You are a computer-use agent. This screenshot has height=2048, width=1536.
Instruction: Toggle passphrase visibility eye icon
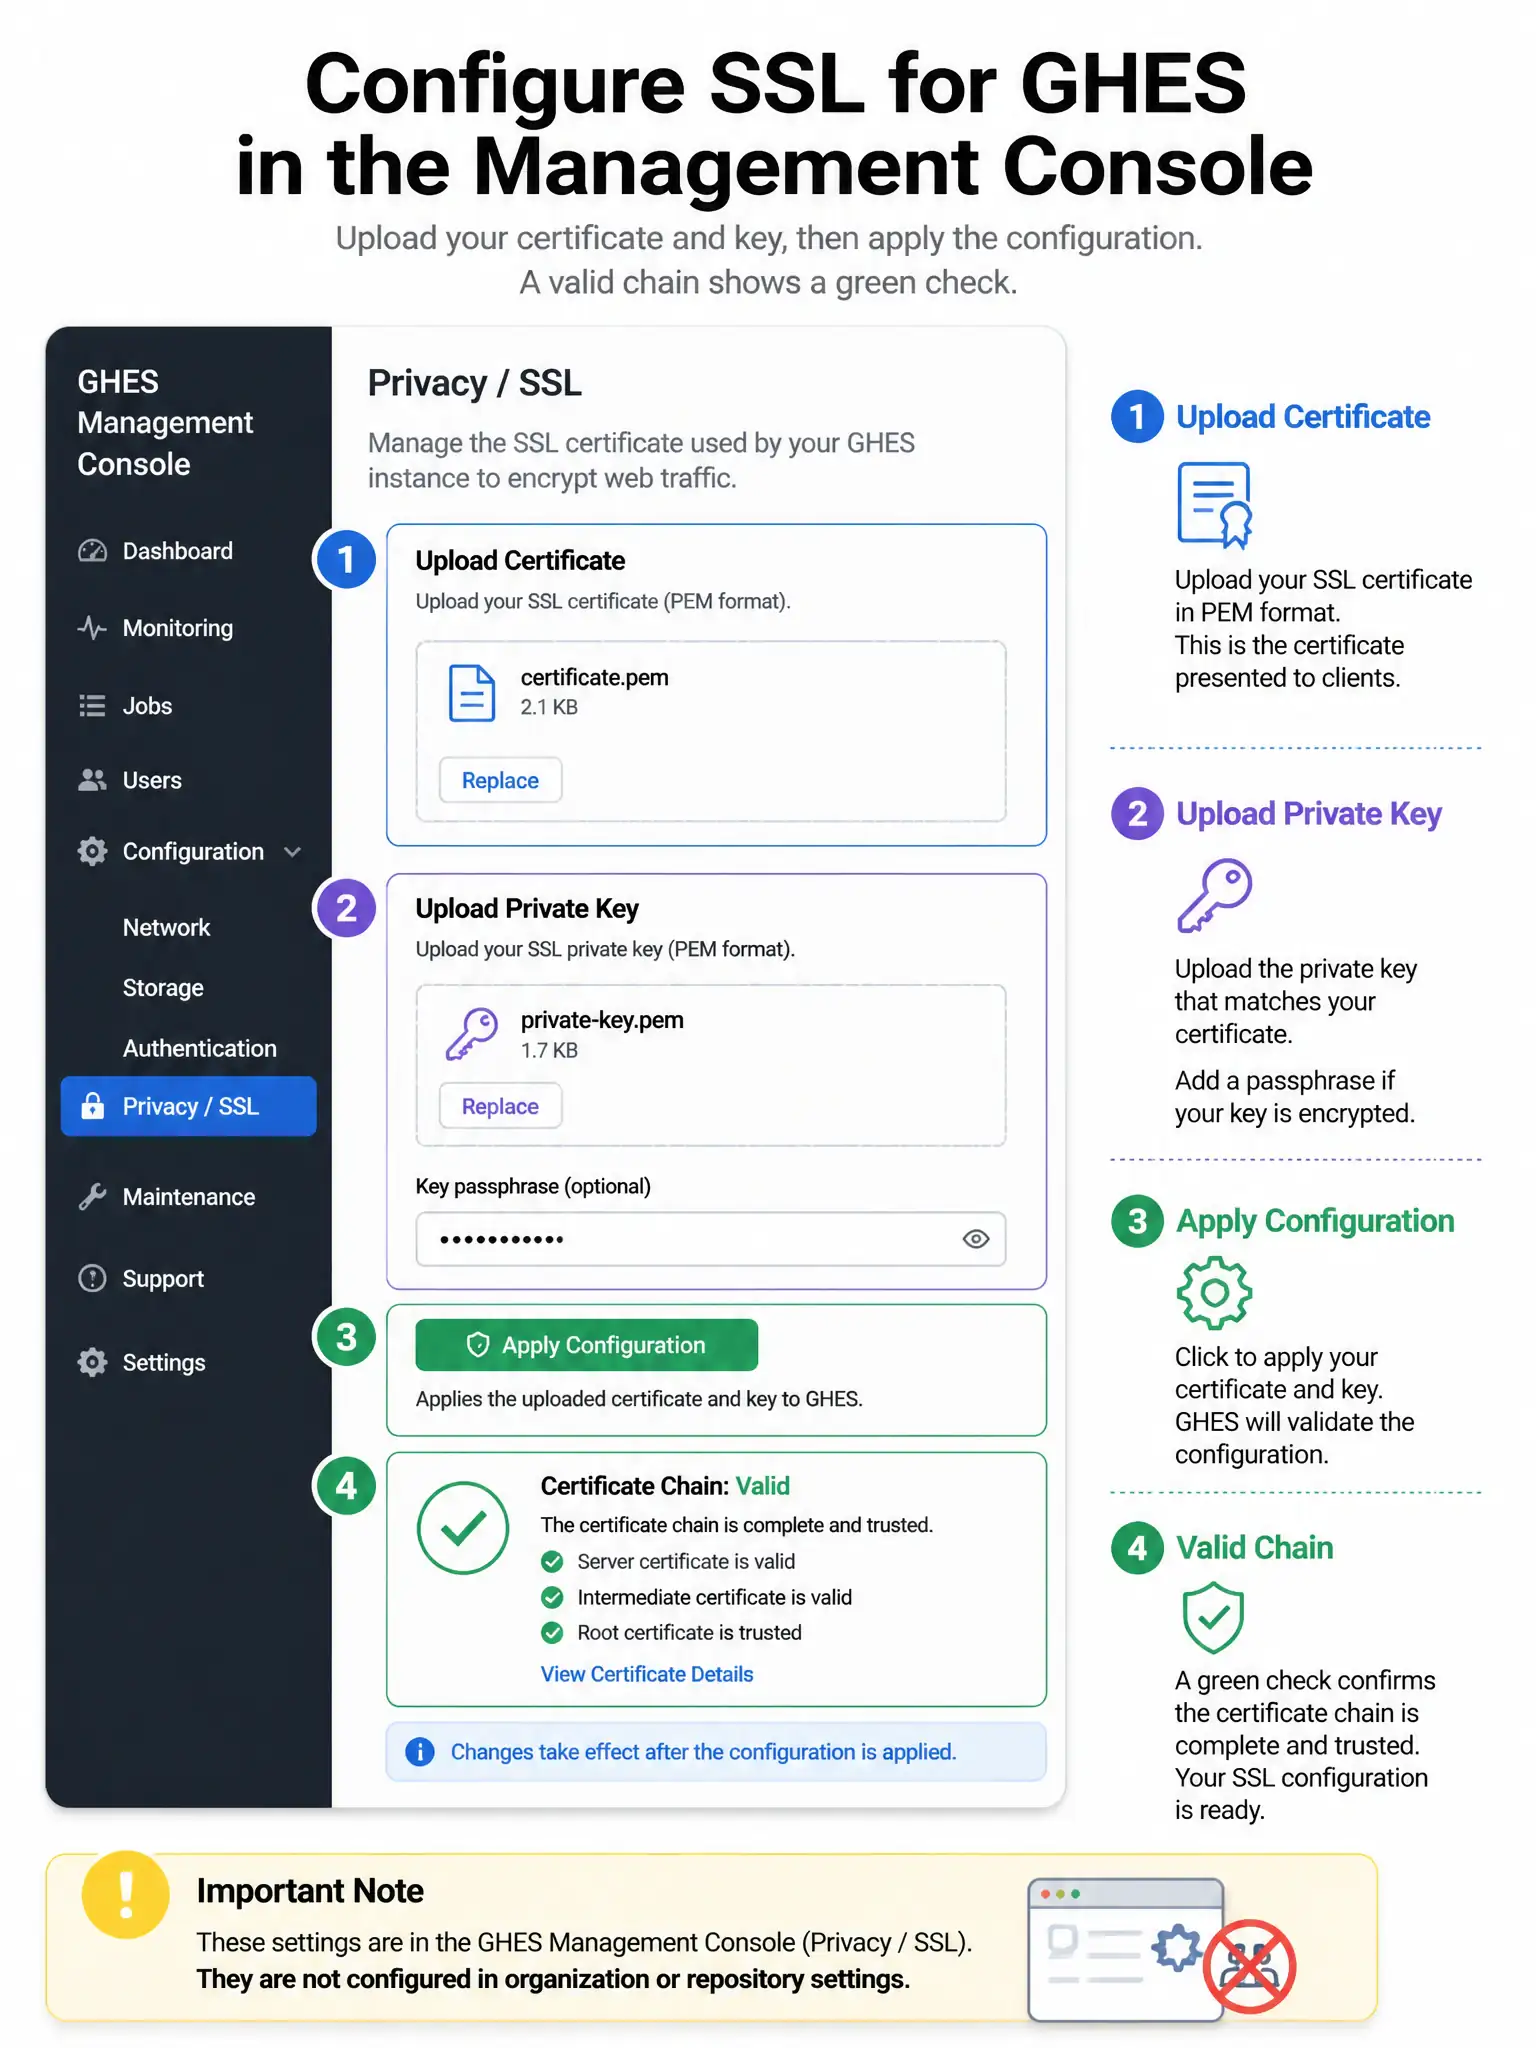click(976, 1240)
